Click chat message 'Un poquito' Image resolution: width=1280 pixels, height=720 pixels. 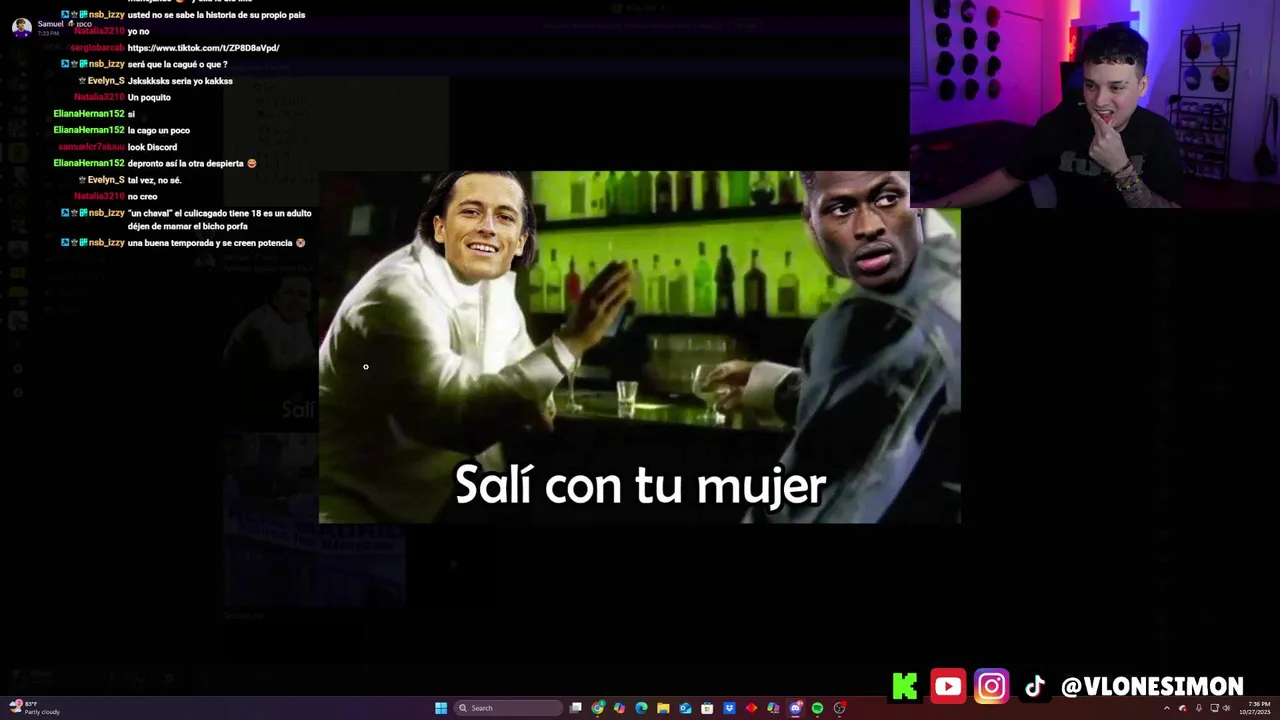[149, 97]
